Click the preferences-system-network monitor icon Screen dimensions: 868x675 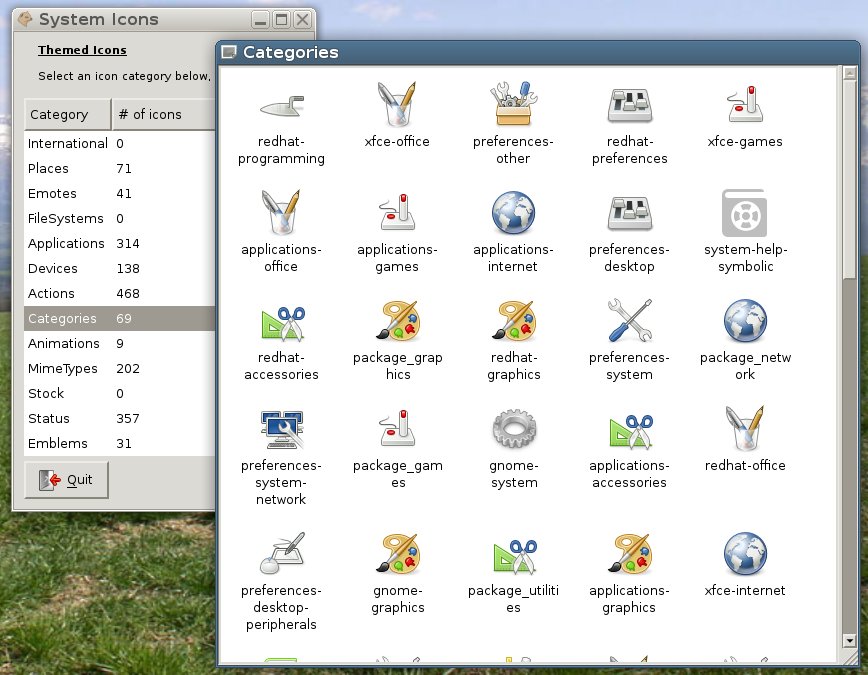281,429
